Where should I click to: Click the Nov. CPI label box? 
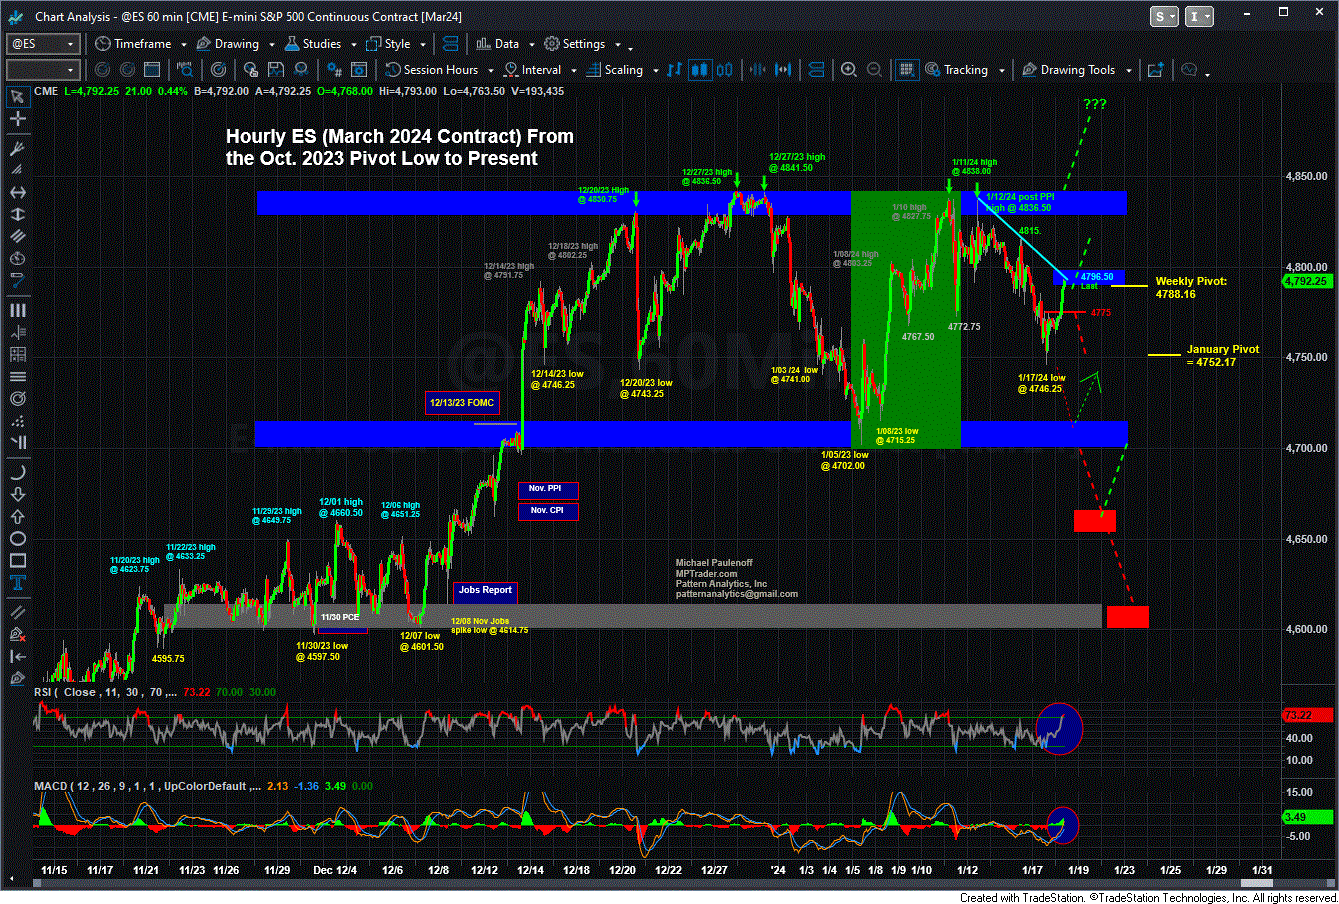tap(548, 511)
